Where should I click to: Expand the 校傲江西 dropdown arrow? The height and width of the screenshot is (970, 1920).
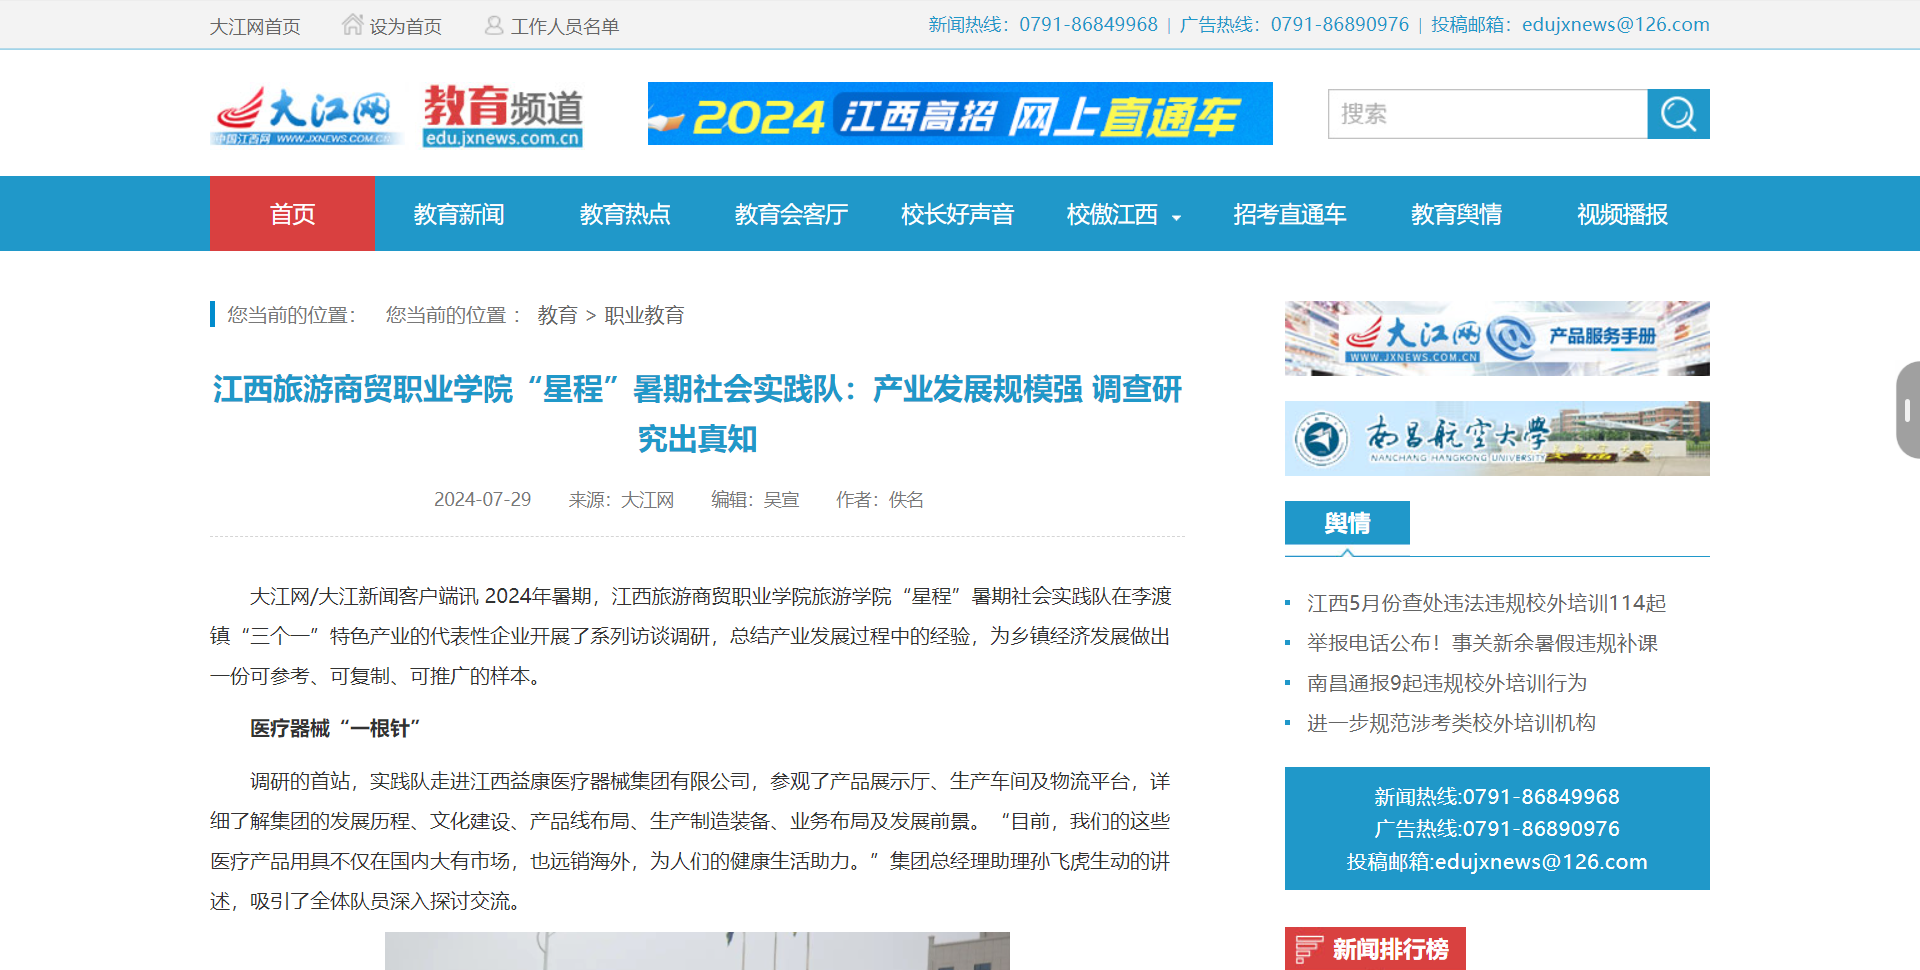(x=1176, y=217)
